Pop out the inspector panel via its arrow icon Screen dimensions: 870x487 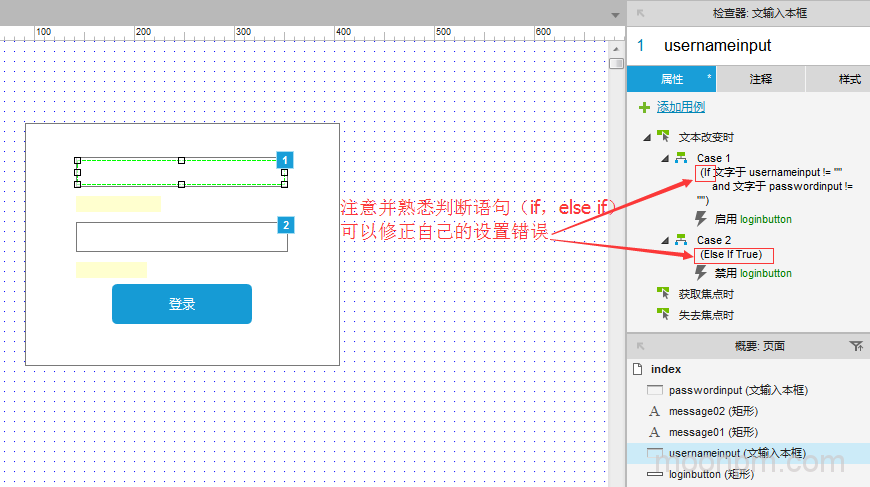(x=640, y=13)
